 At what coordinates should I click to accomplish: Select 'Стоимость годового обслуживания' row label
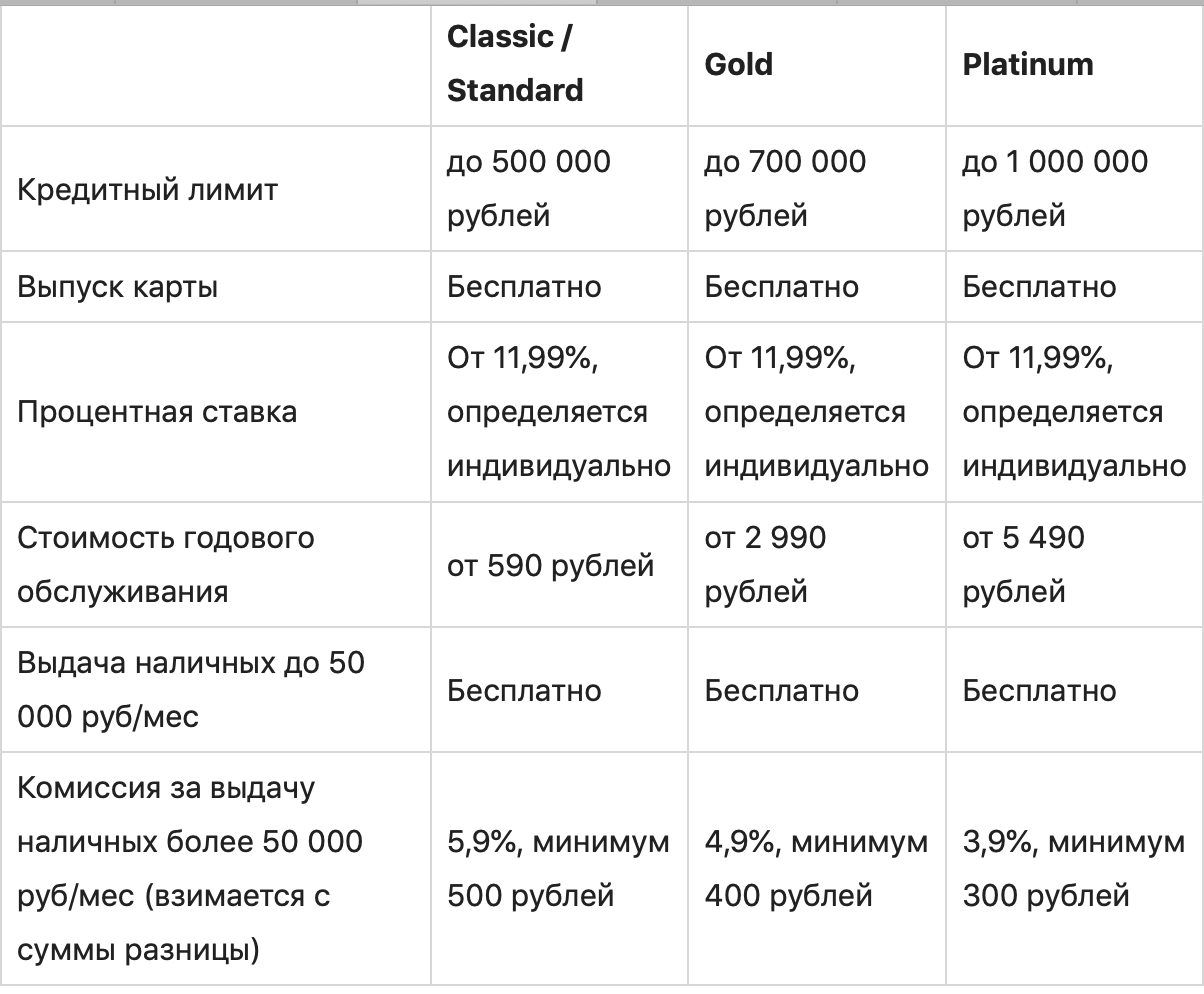166,565
